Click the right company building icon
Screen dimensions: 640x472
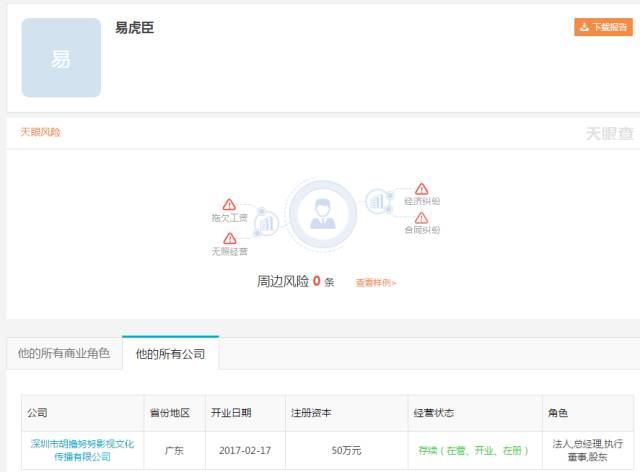[x=377, y=202]
